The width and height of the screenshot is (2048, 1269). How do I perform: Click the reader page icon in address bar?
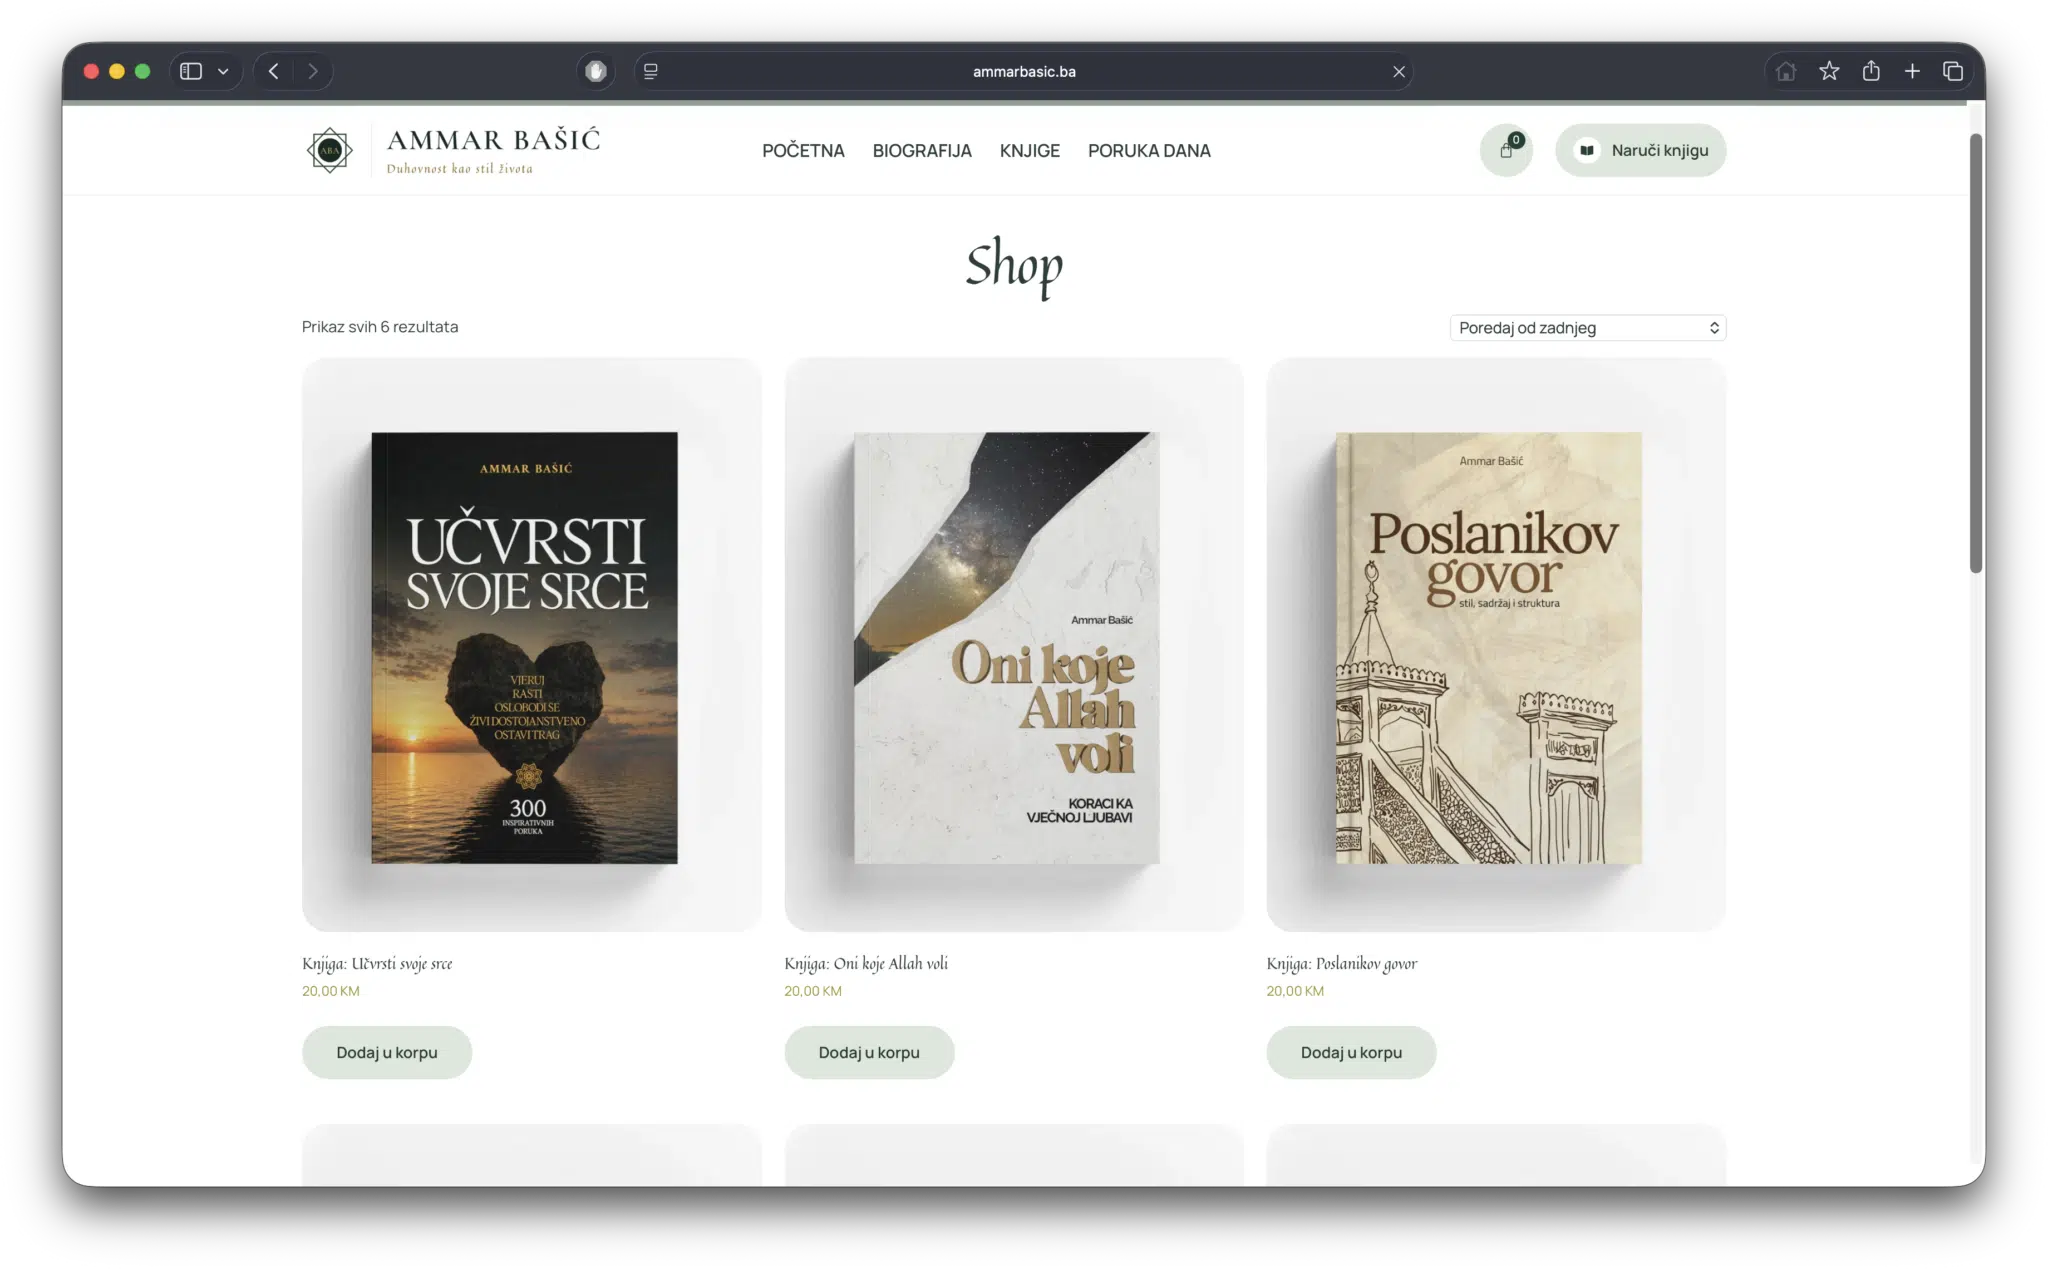coord(651,71)
